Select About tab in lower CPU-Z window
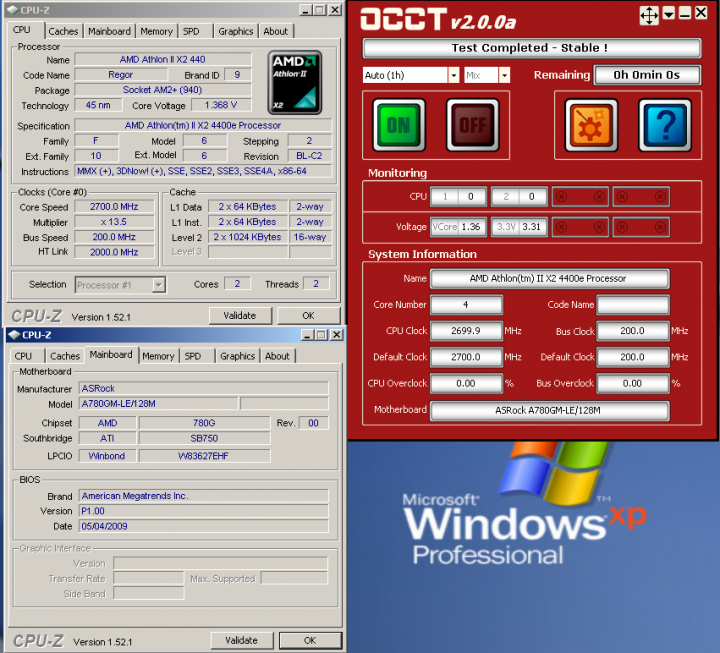Viewport: 720px width, 653px height. tap(277, 356)
